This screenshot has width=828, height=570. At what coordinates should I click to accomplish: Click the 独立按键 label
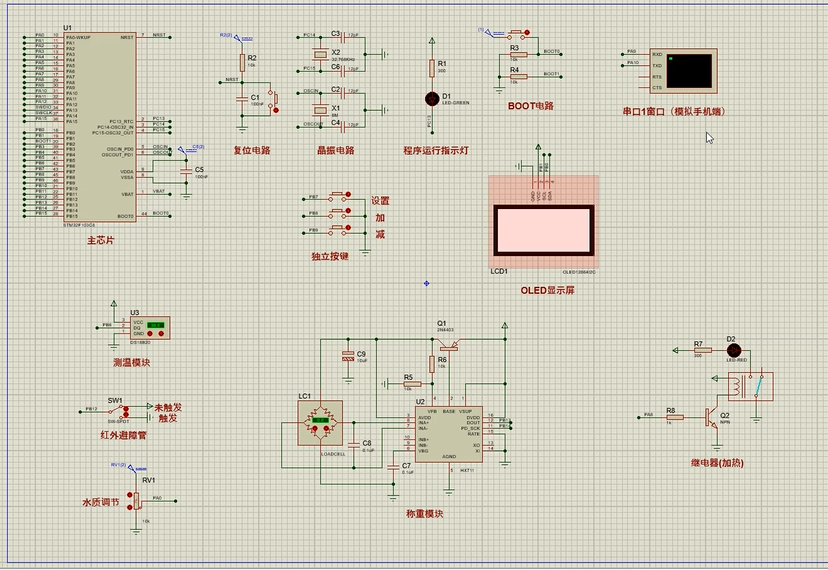pos(330,257)
